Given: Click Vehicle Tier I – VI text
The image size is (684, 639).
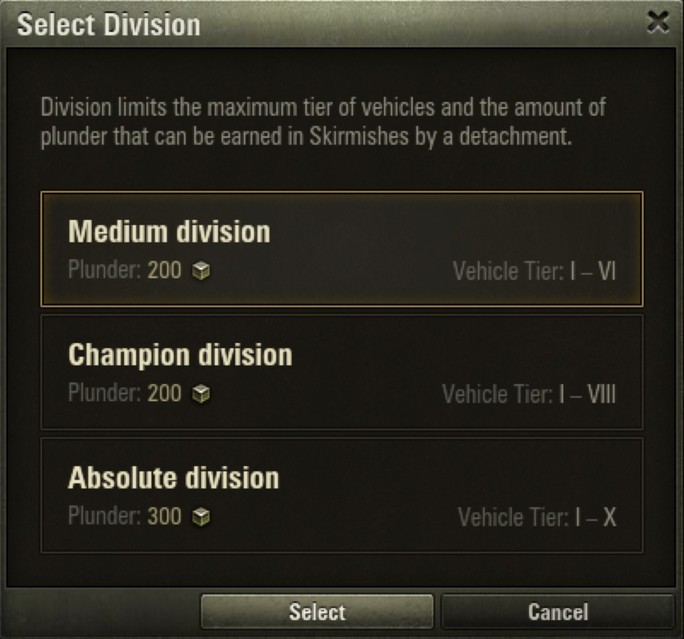Looking at the screenshot, I should coord(534,271).
